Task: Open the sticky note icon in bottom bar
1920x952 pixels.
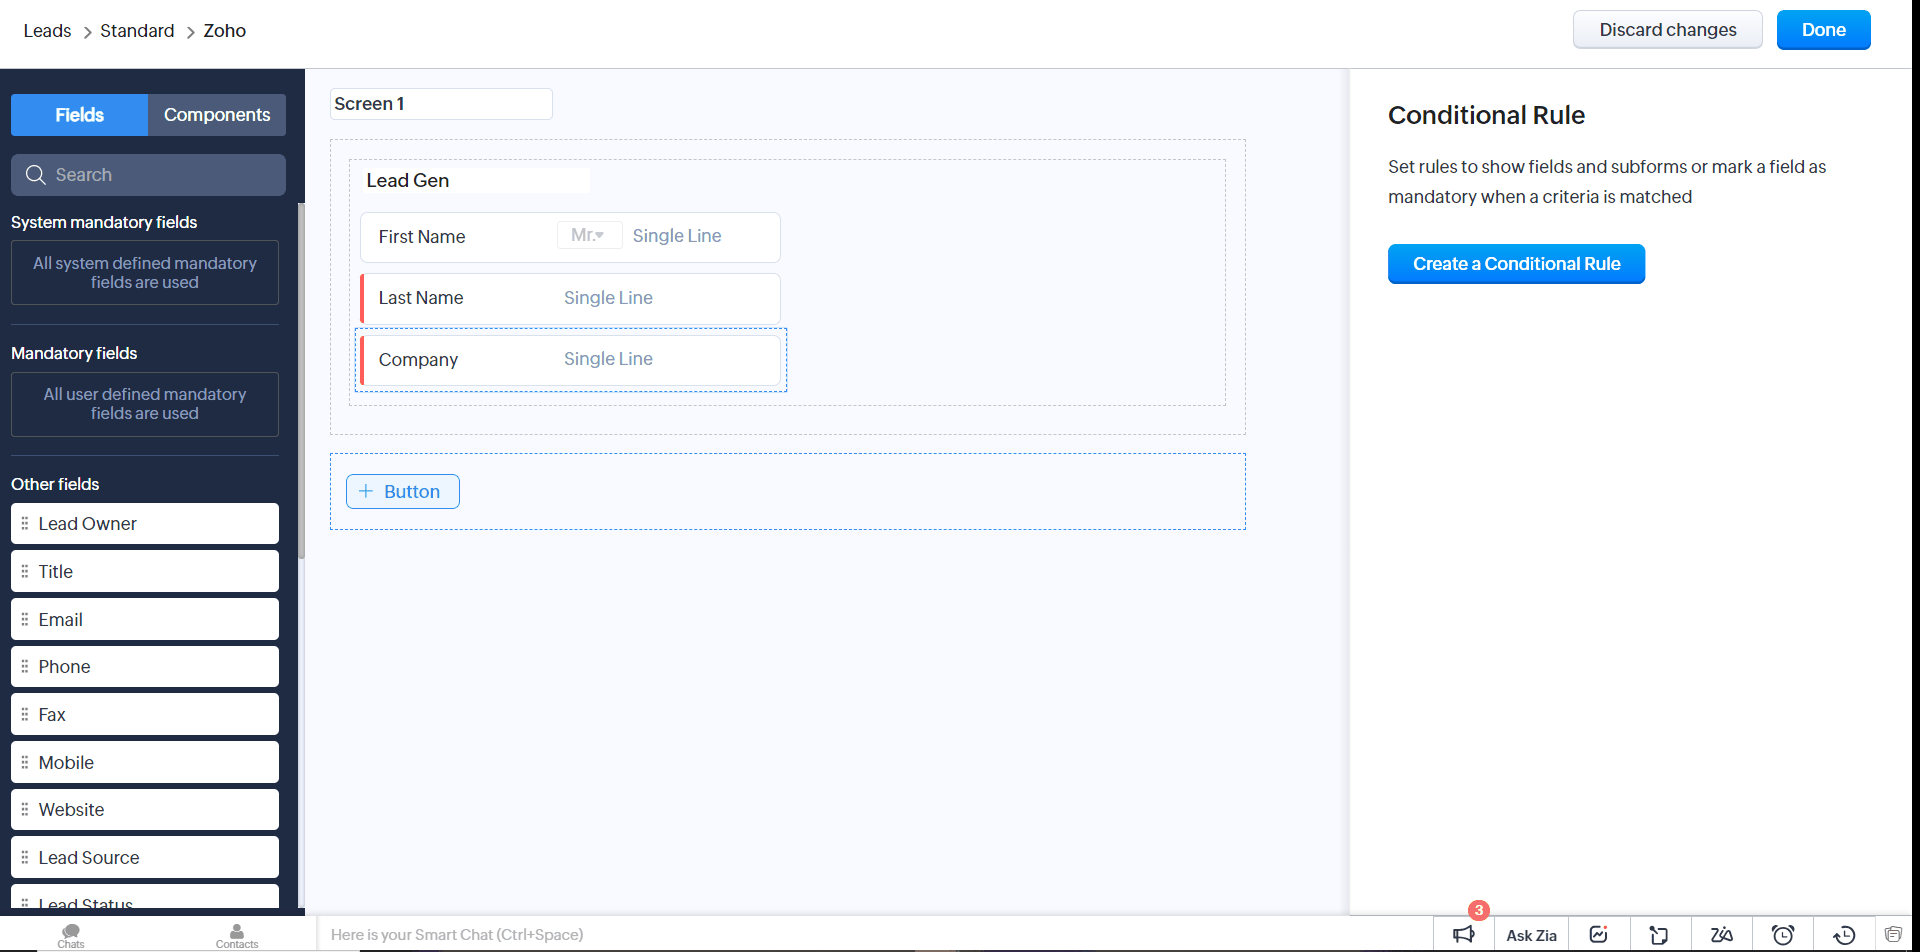Action: [x=1659, y=934]
